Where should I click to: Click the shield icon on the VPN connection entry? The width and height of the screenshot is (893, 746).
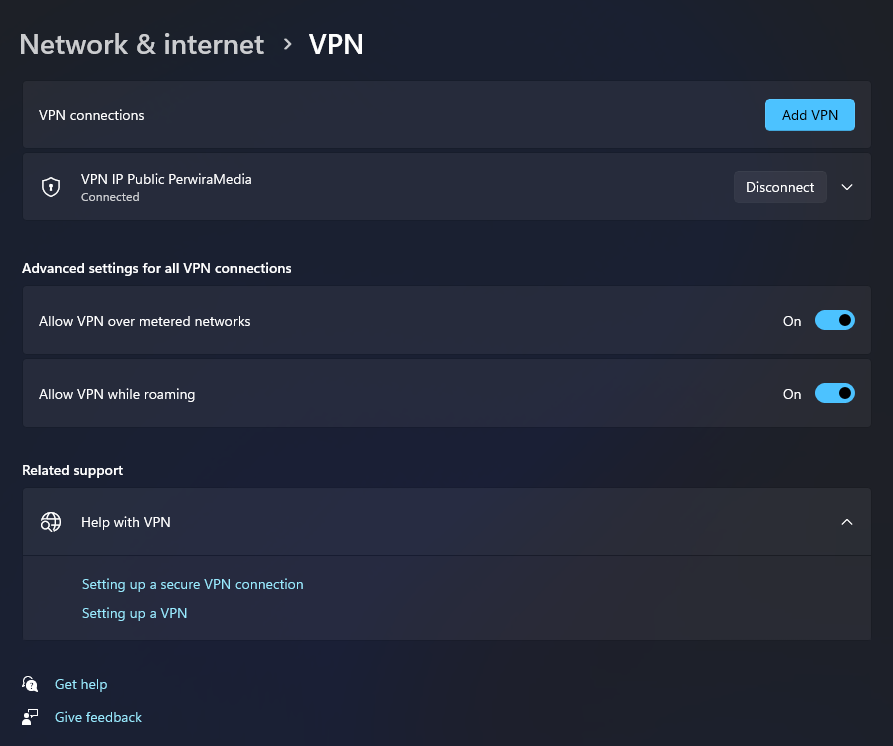pos(50,186)
